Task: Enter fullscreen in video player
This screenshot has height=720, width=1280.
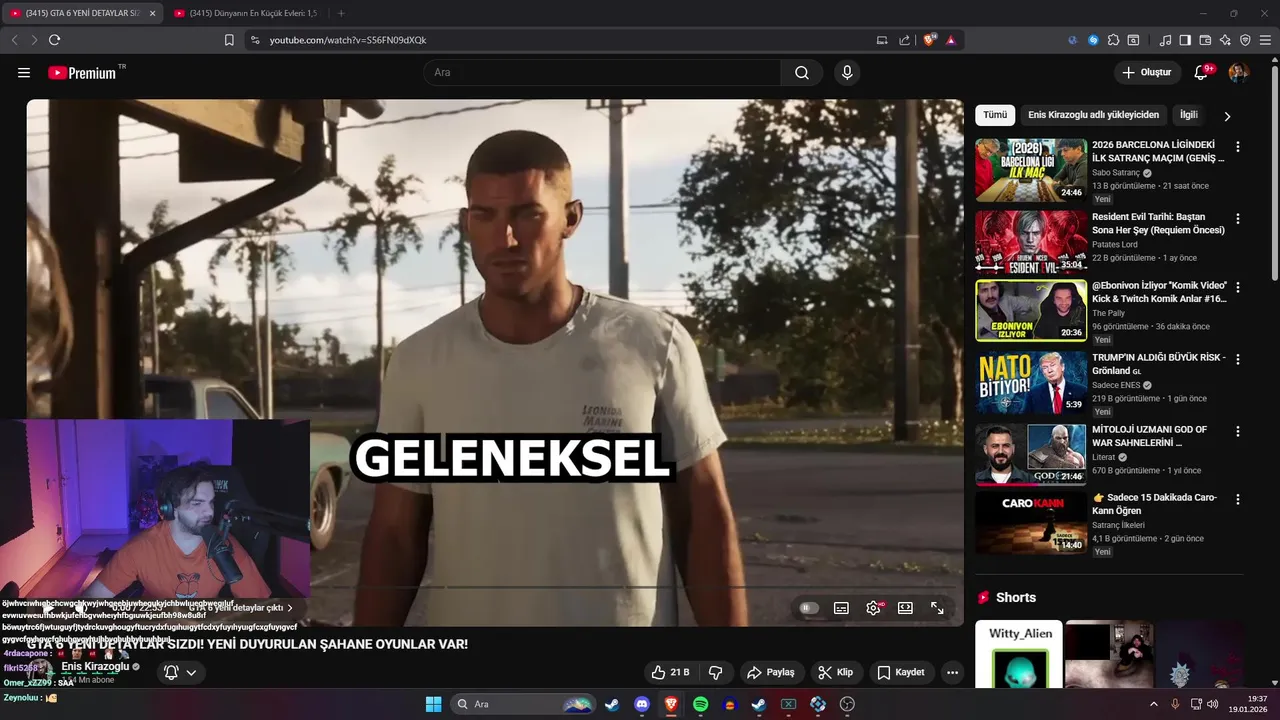Action: 937,608
